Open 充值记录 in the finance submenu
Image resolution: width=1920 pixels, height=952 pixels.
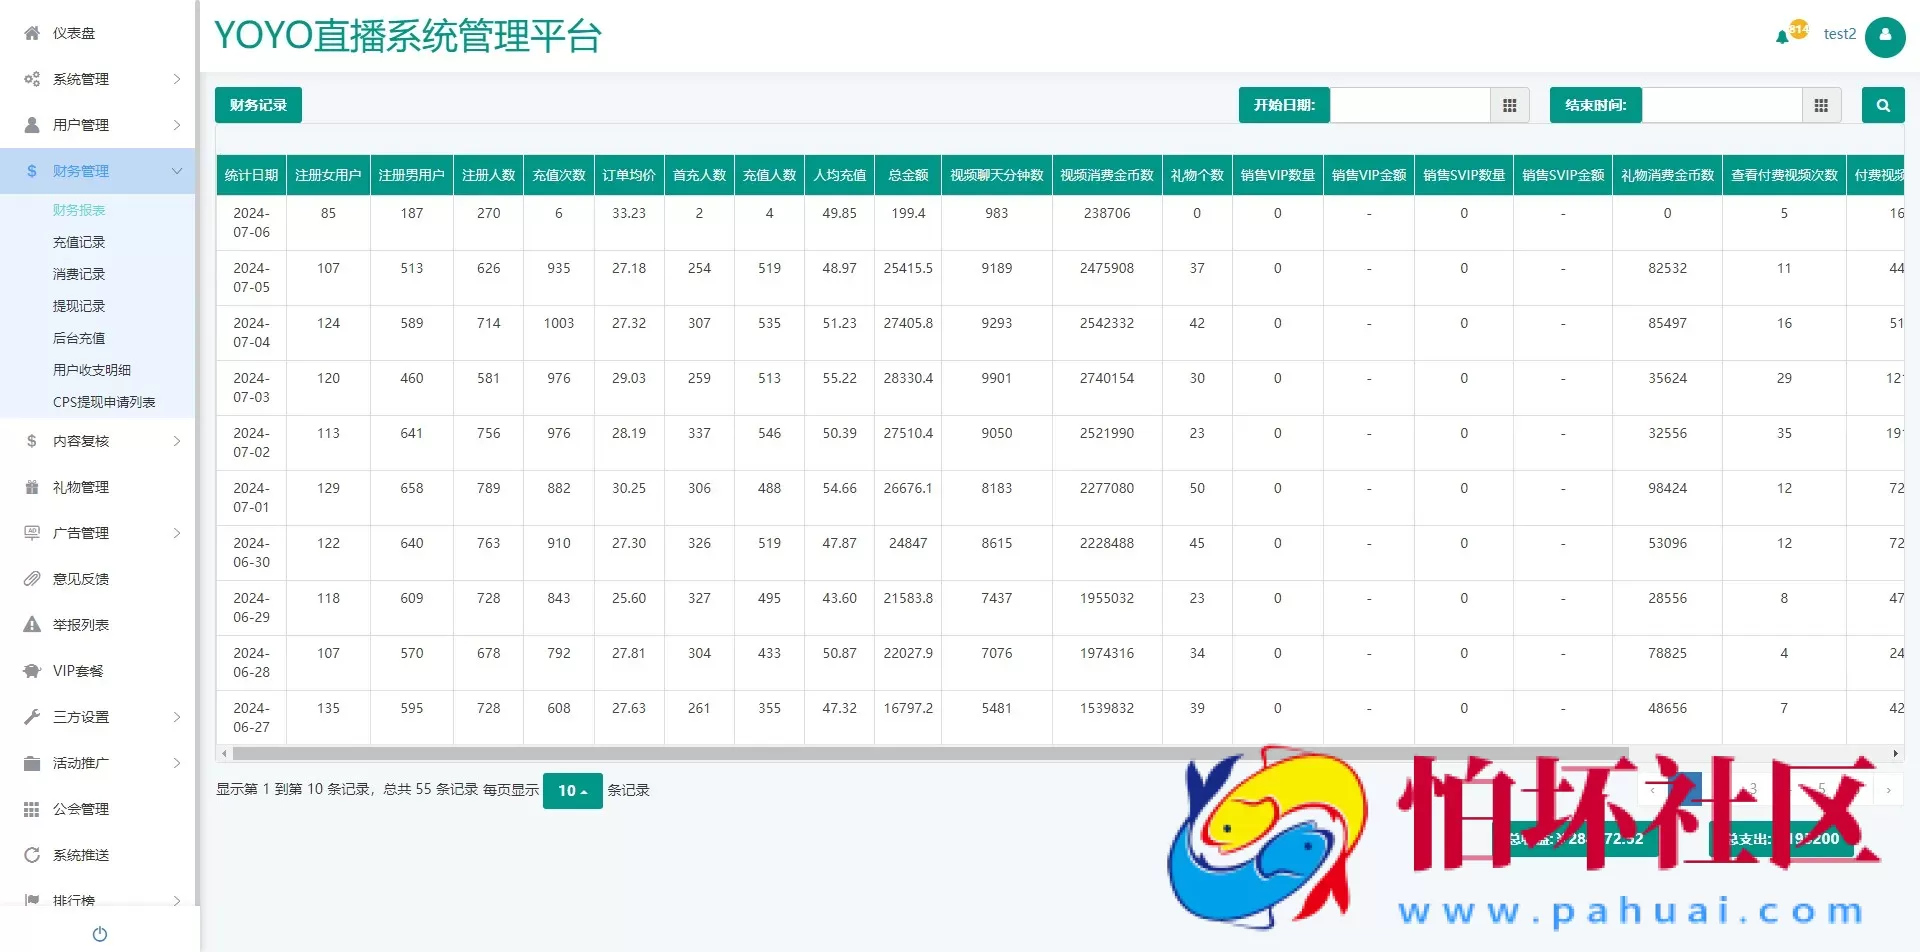79,242
